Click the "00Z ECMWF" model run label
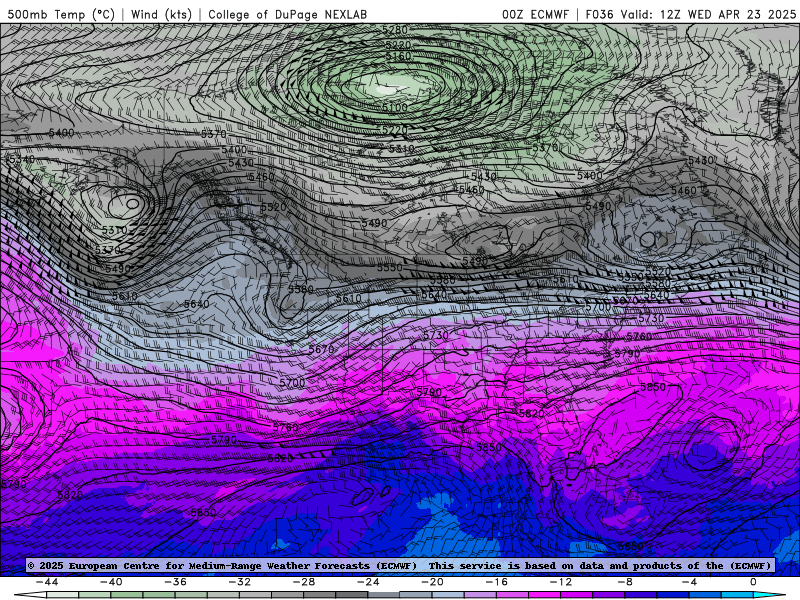 535,14
